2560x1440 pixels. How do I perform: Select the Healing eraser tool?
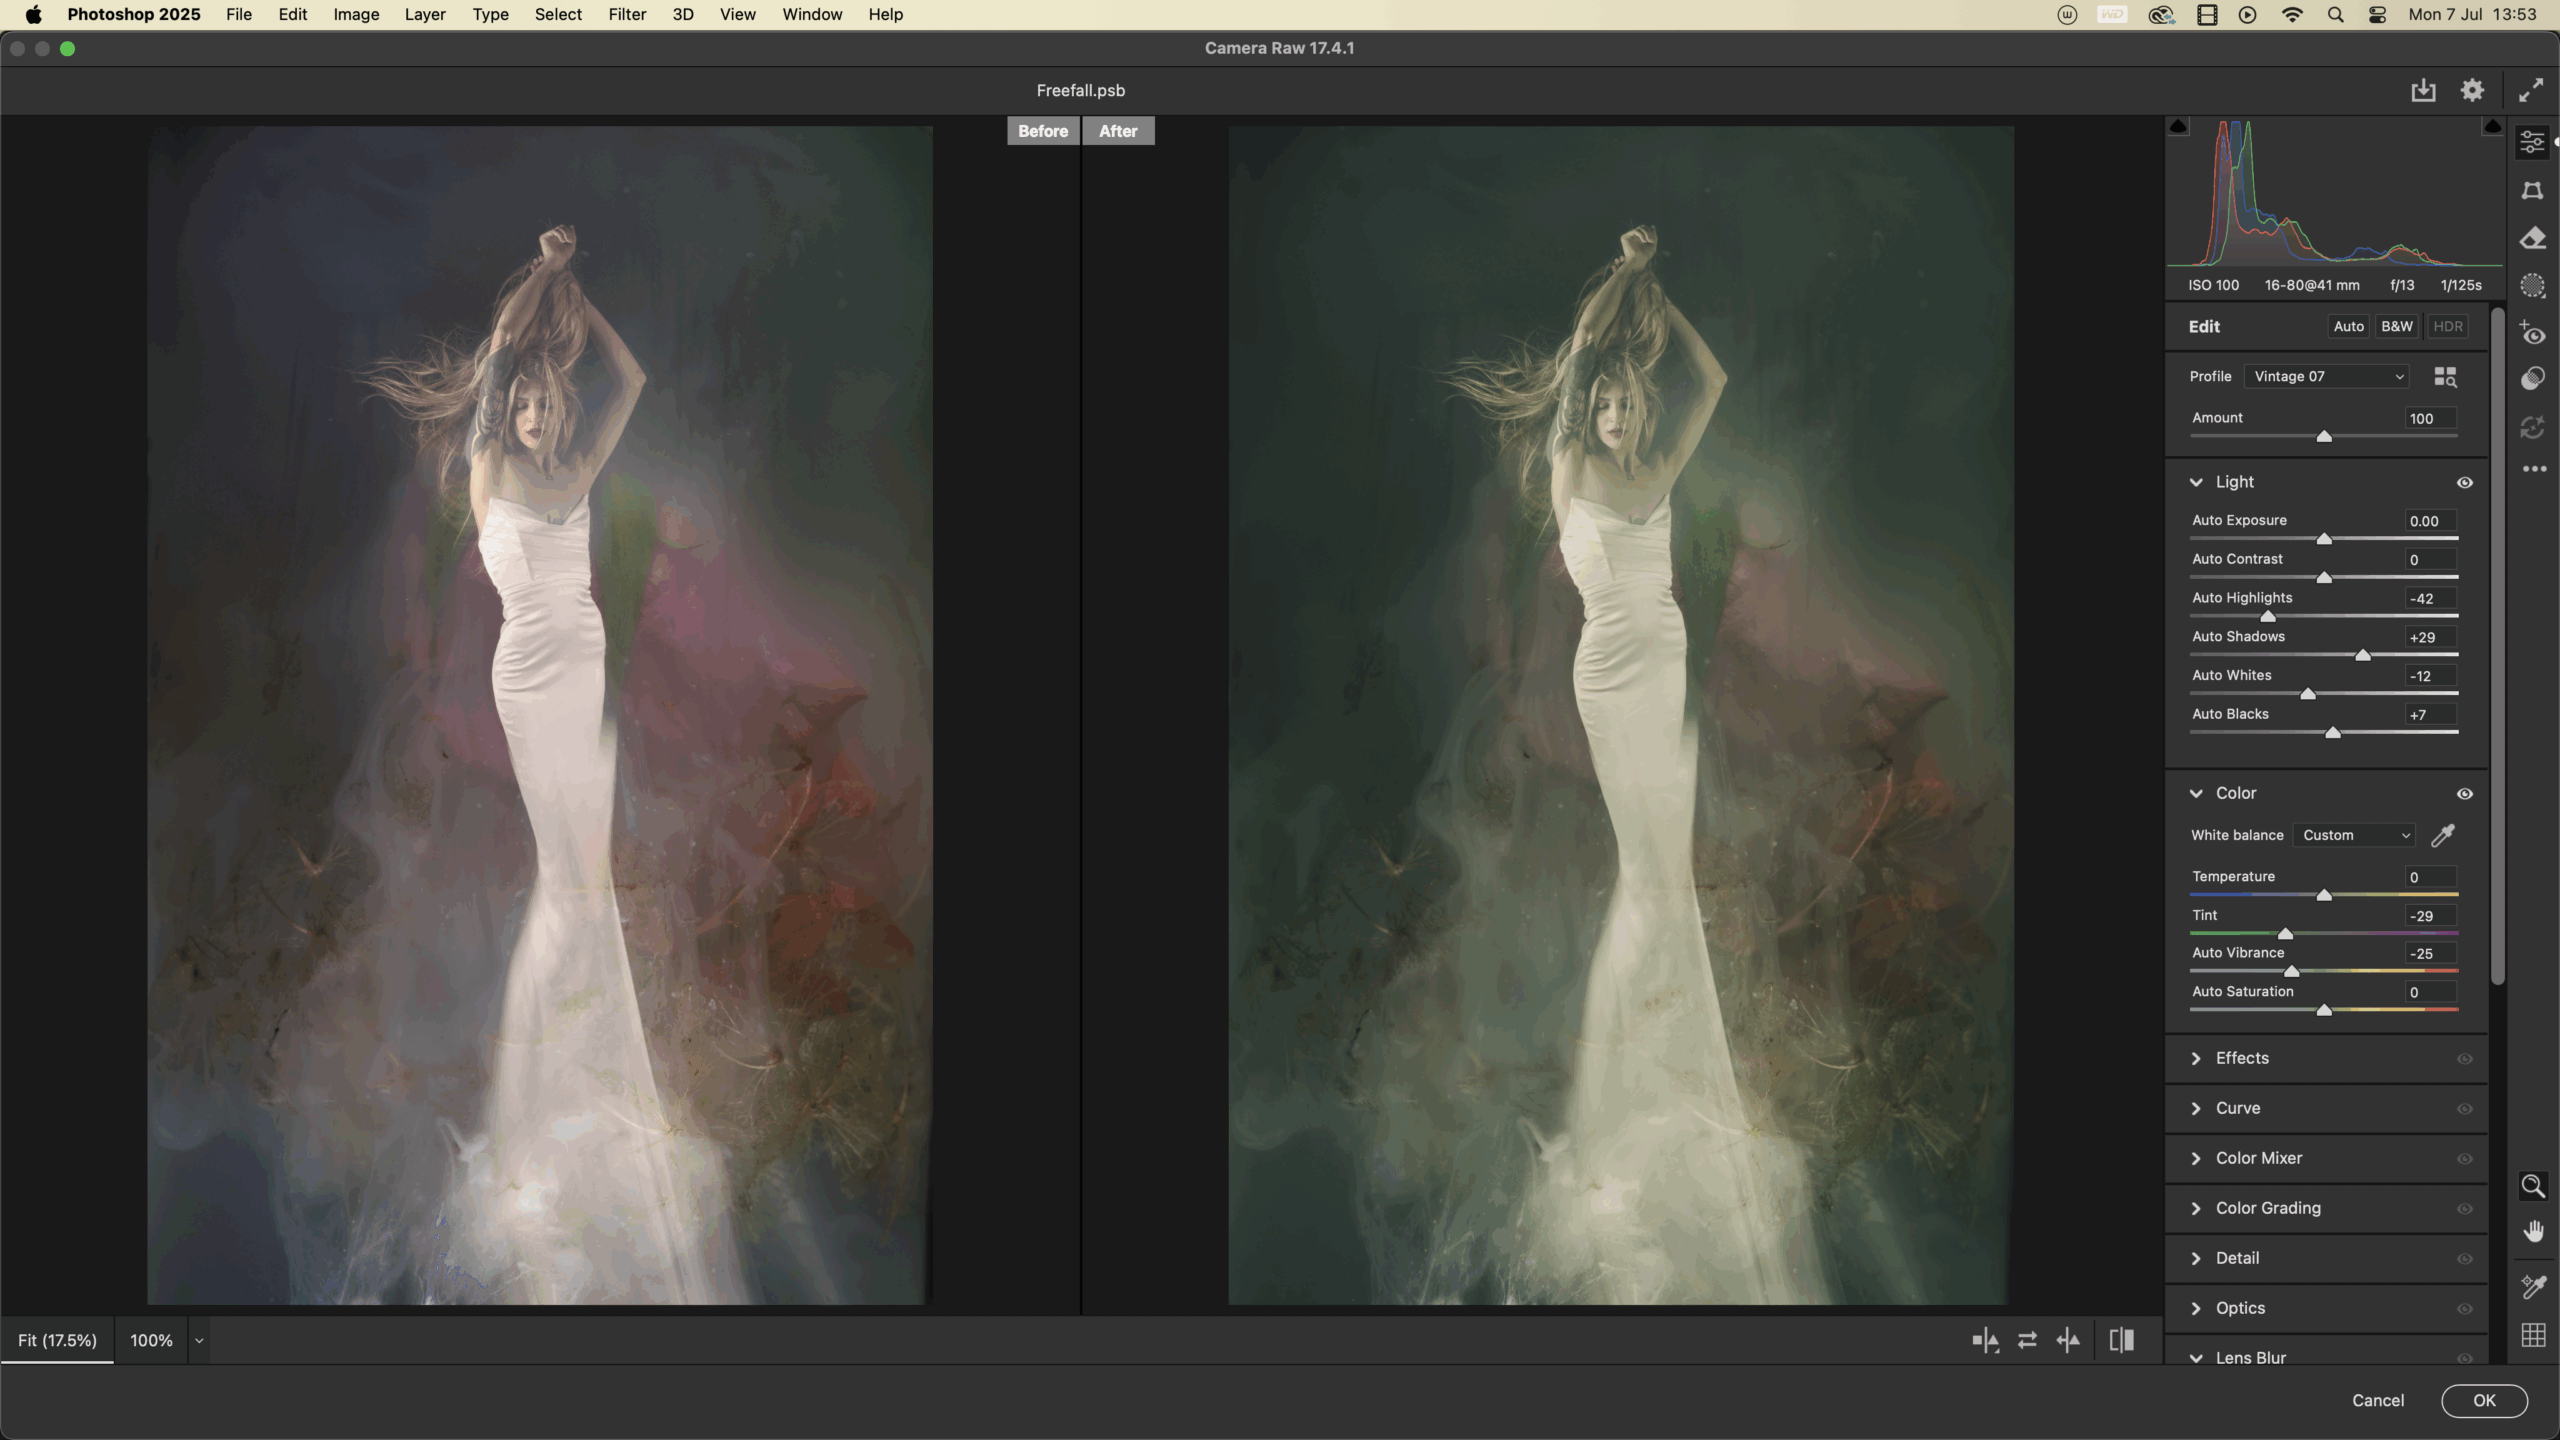pos(2532,238)
